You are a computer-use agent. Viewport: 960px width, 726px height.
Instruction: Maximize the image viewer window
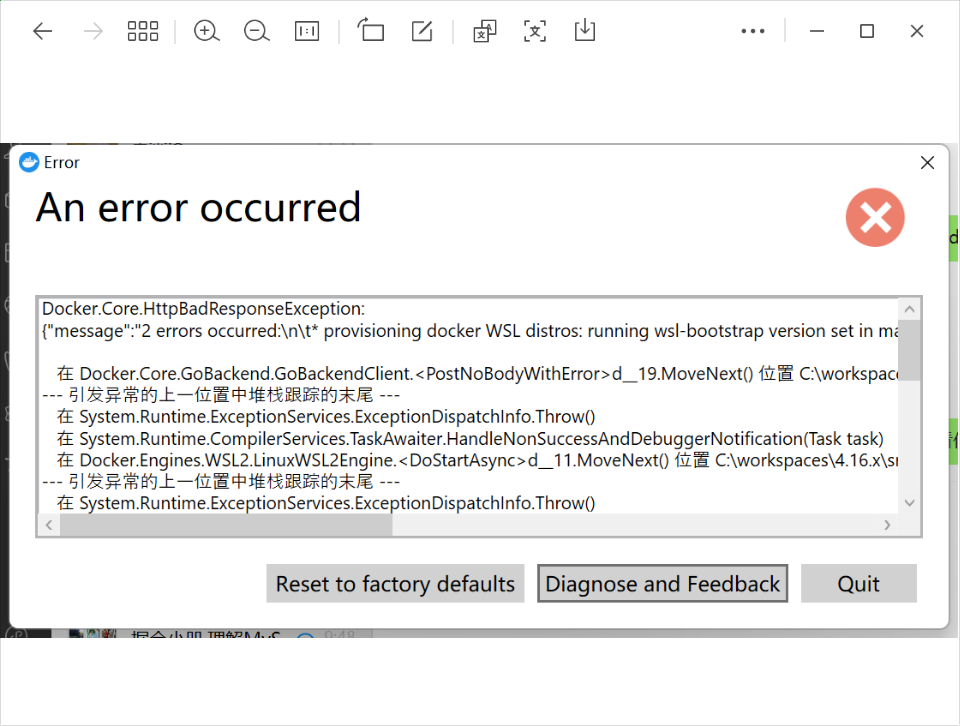click(866, 31)
